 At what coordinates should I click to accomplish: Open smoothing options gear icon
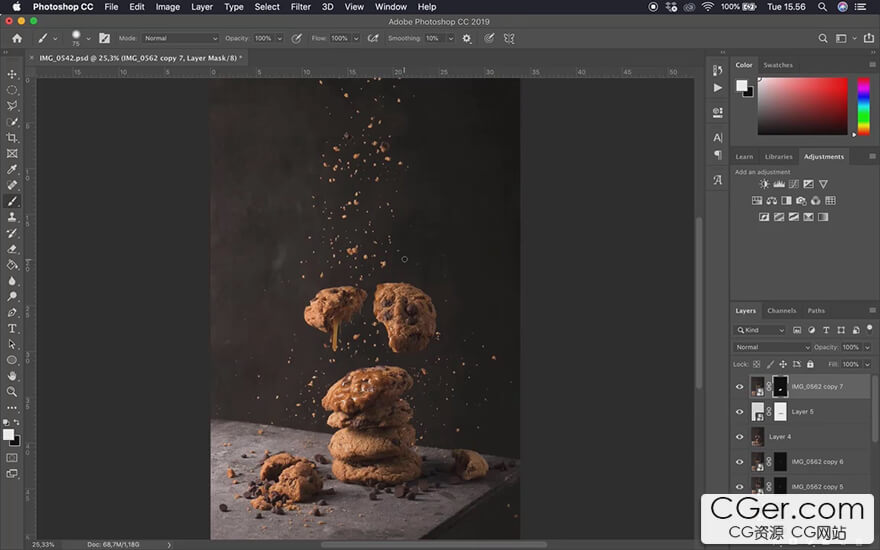pos(466,38)
